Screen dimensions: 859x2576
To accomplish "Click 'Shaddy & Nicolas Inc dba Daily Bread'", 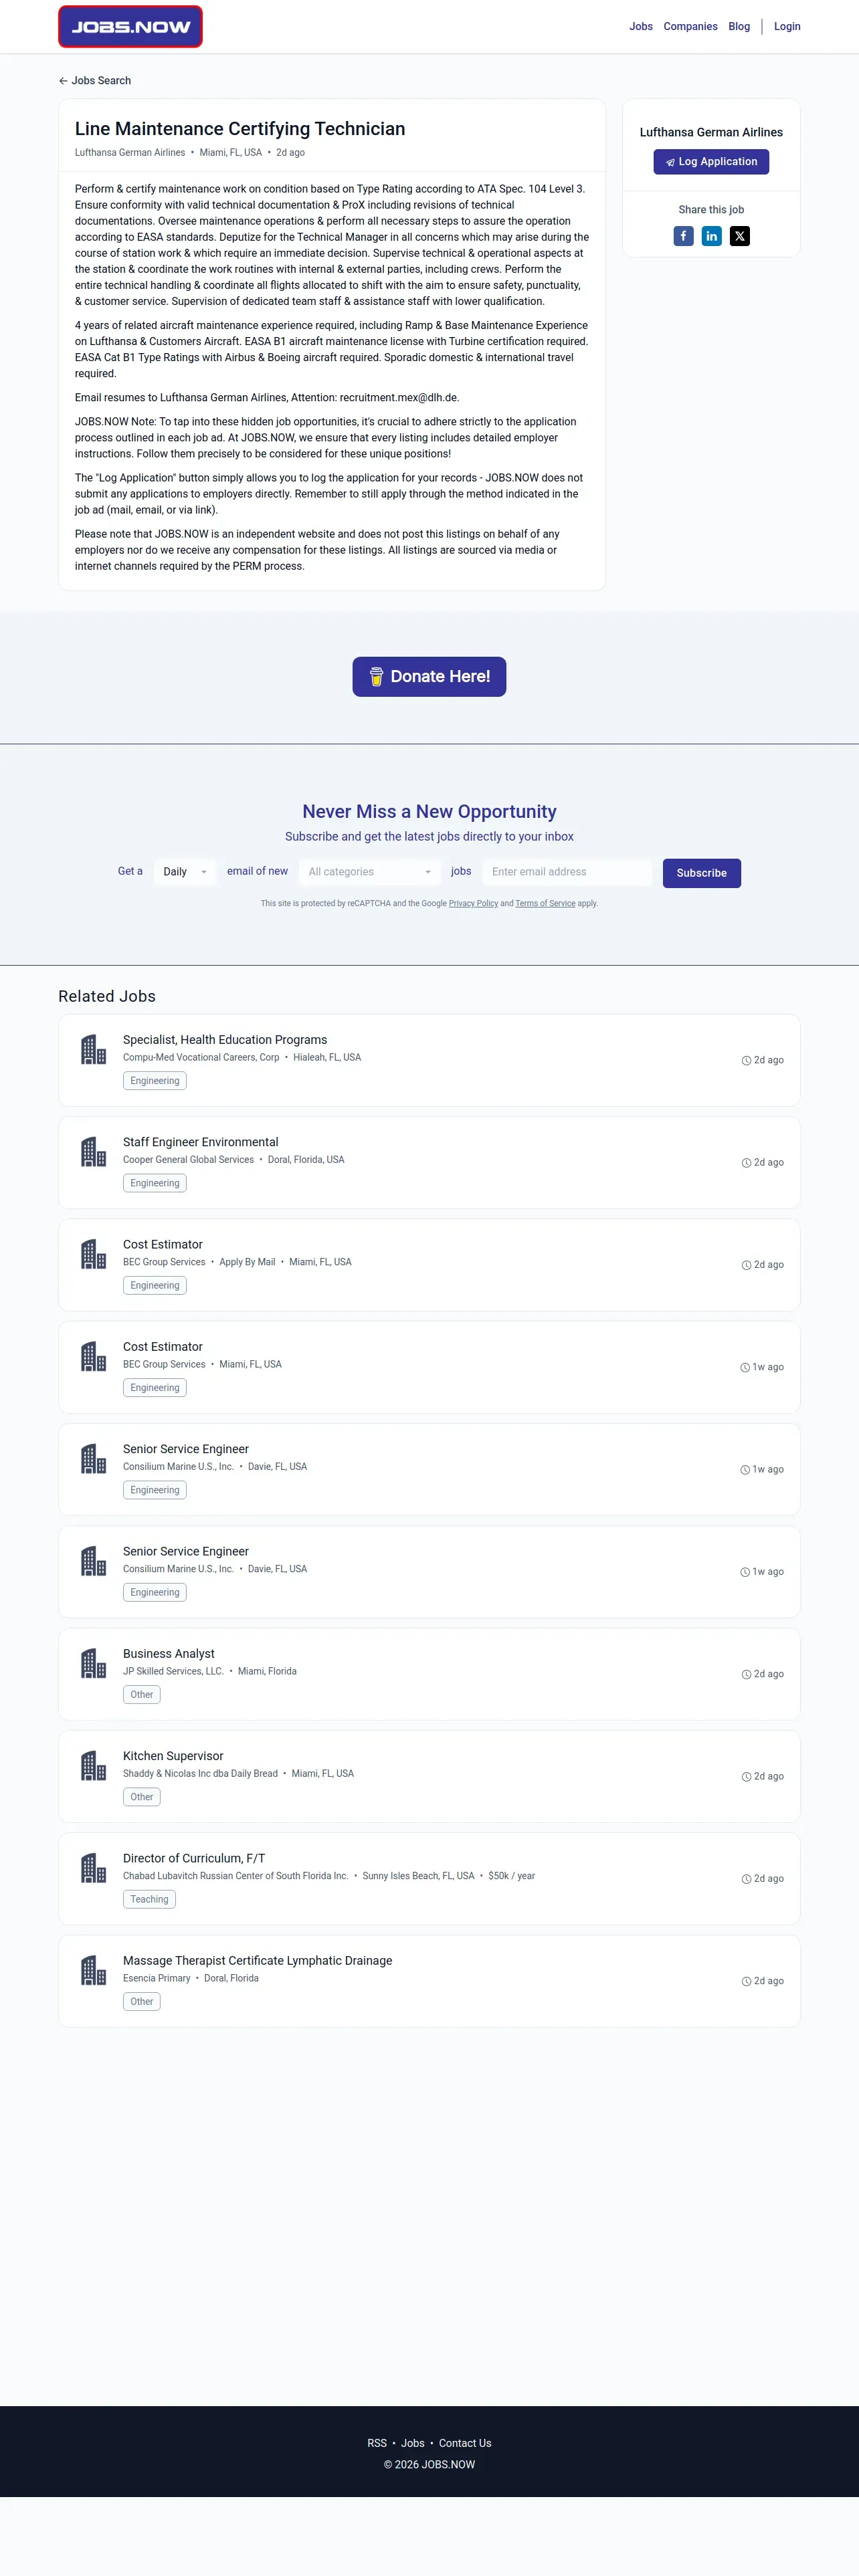I will 200,1773.
